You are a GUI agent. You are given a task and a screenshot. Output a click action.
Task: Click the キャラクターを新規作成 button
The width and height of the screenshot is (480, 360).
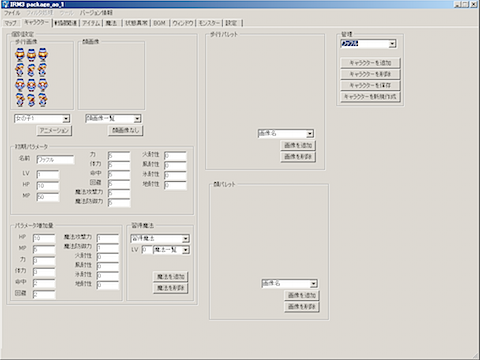pos(370,97)
